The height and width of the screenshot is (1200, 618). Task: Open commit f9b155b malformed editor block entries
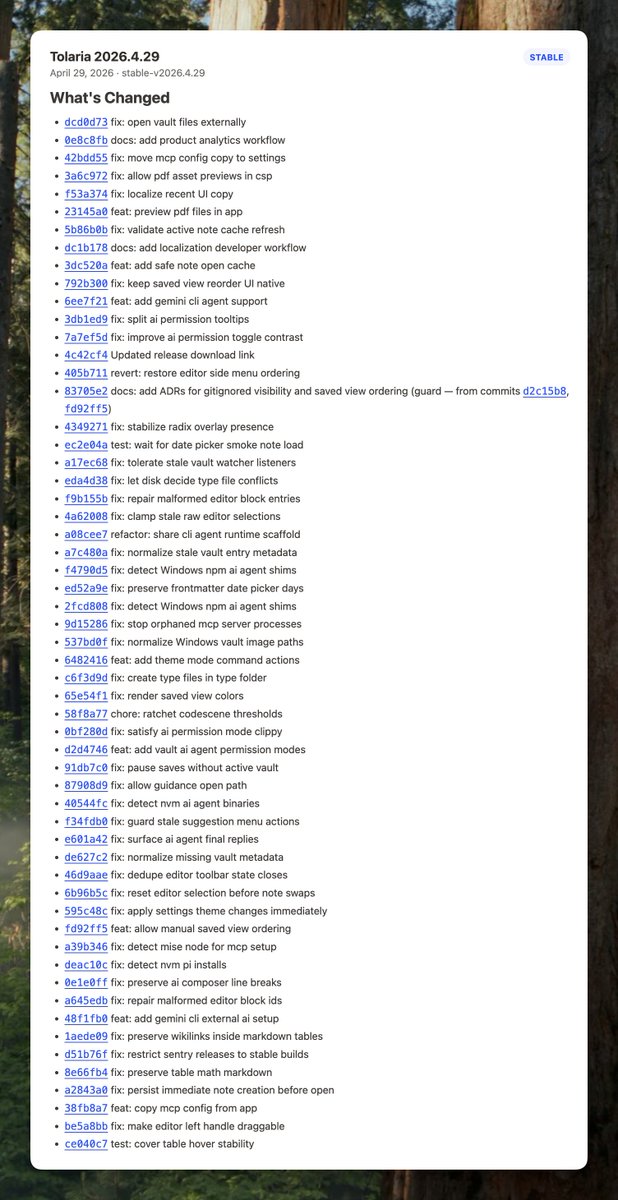(x=86, y=499)
